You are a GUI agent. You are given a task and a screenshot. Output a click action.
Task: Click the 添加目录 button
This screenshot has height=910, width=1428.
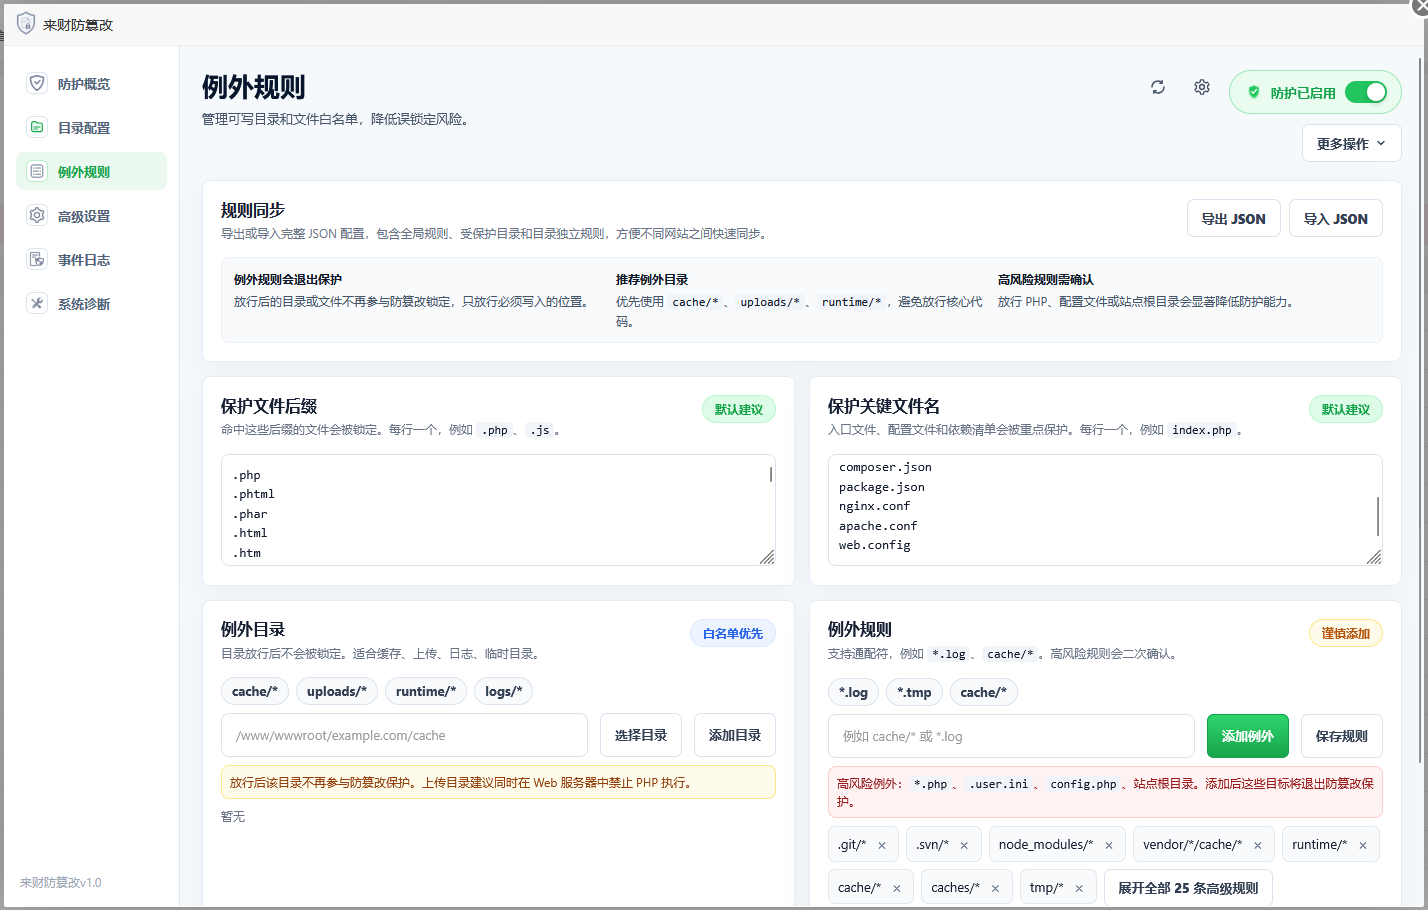734,735
